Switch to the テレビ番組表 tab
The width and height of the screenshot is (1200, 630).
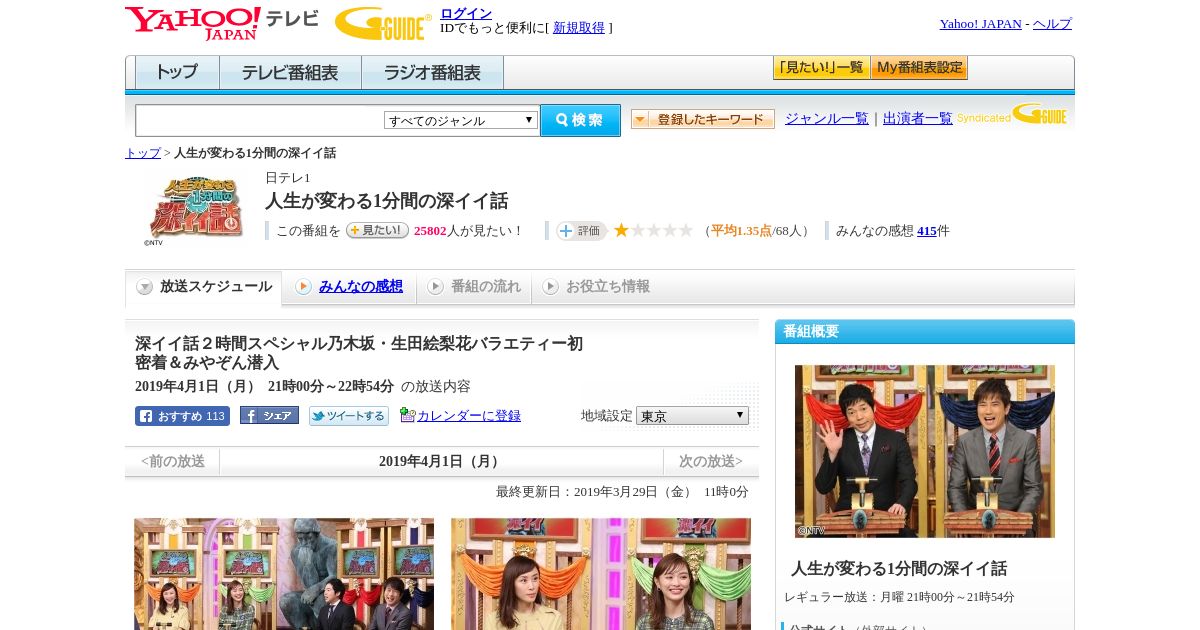coord(290,73)
